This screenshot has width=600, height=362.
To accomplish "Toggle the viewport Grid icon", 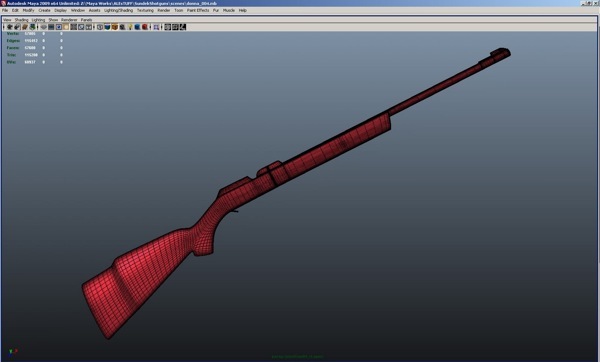I will click(44, 27).
